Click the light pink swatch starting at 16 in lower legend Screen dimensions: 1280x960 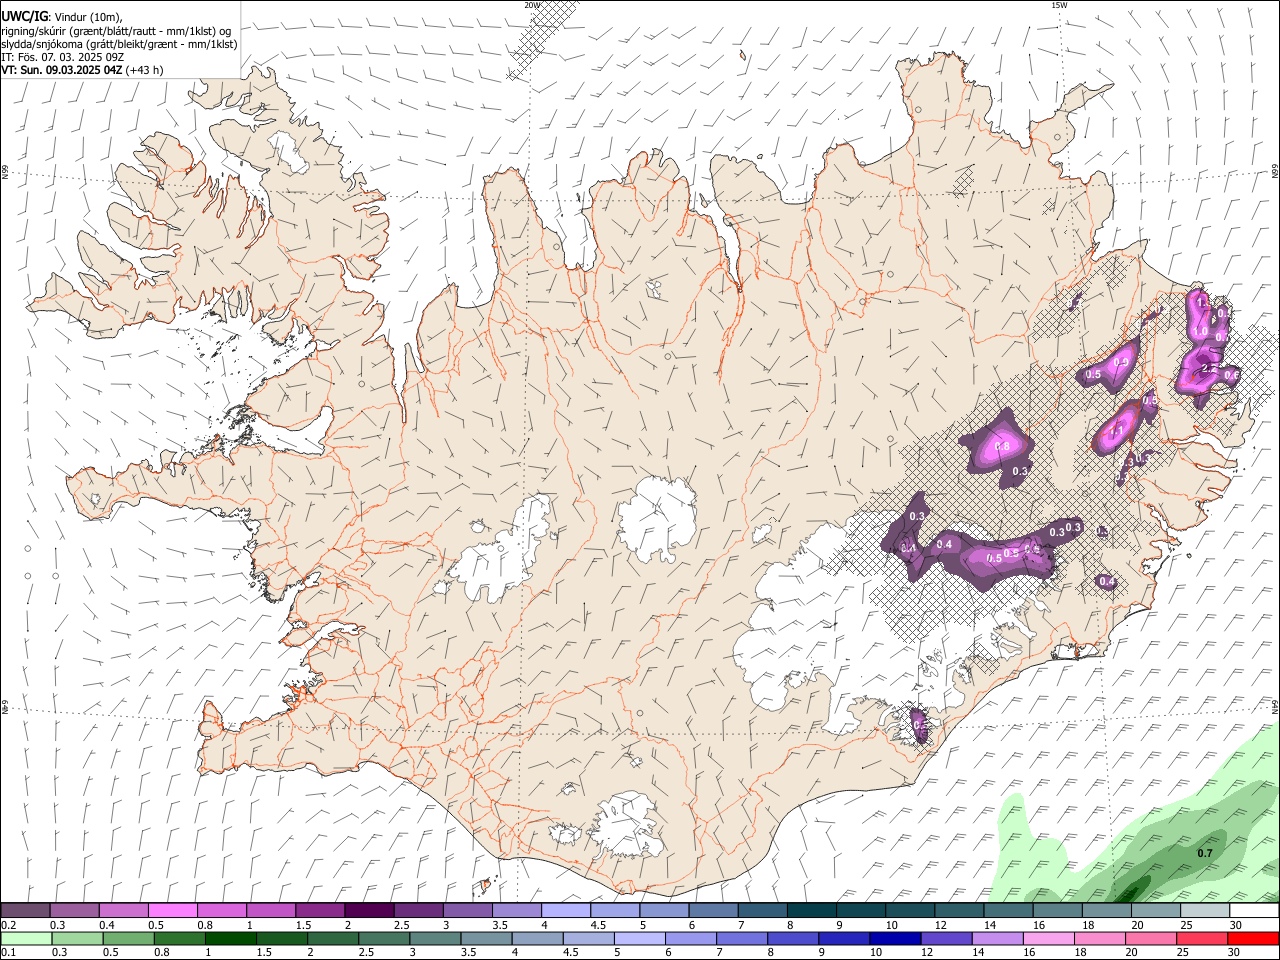coord(1048,939)
